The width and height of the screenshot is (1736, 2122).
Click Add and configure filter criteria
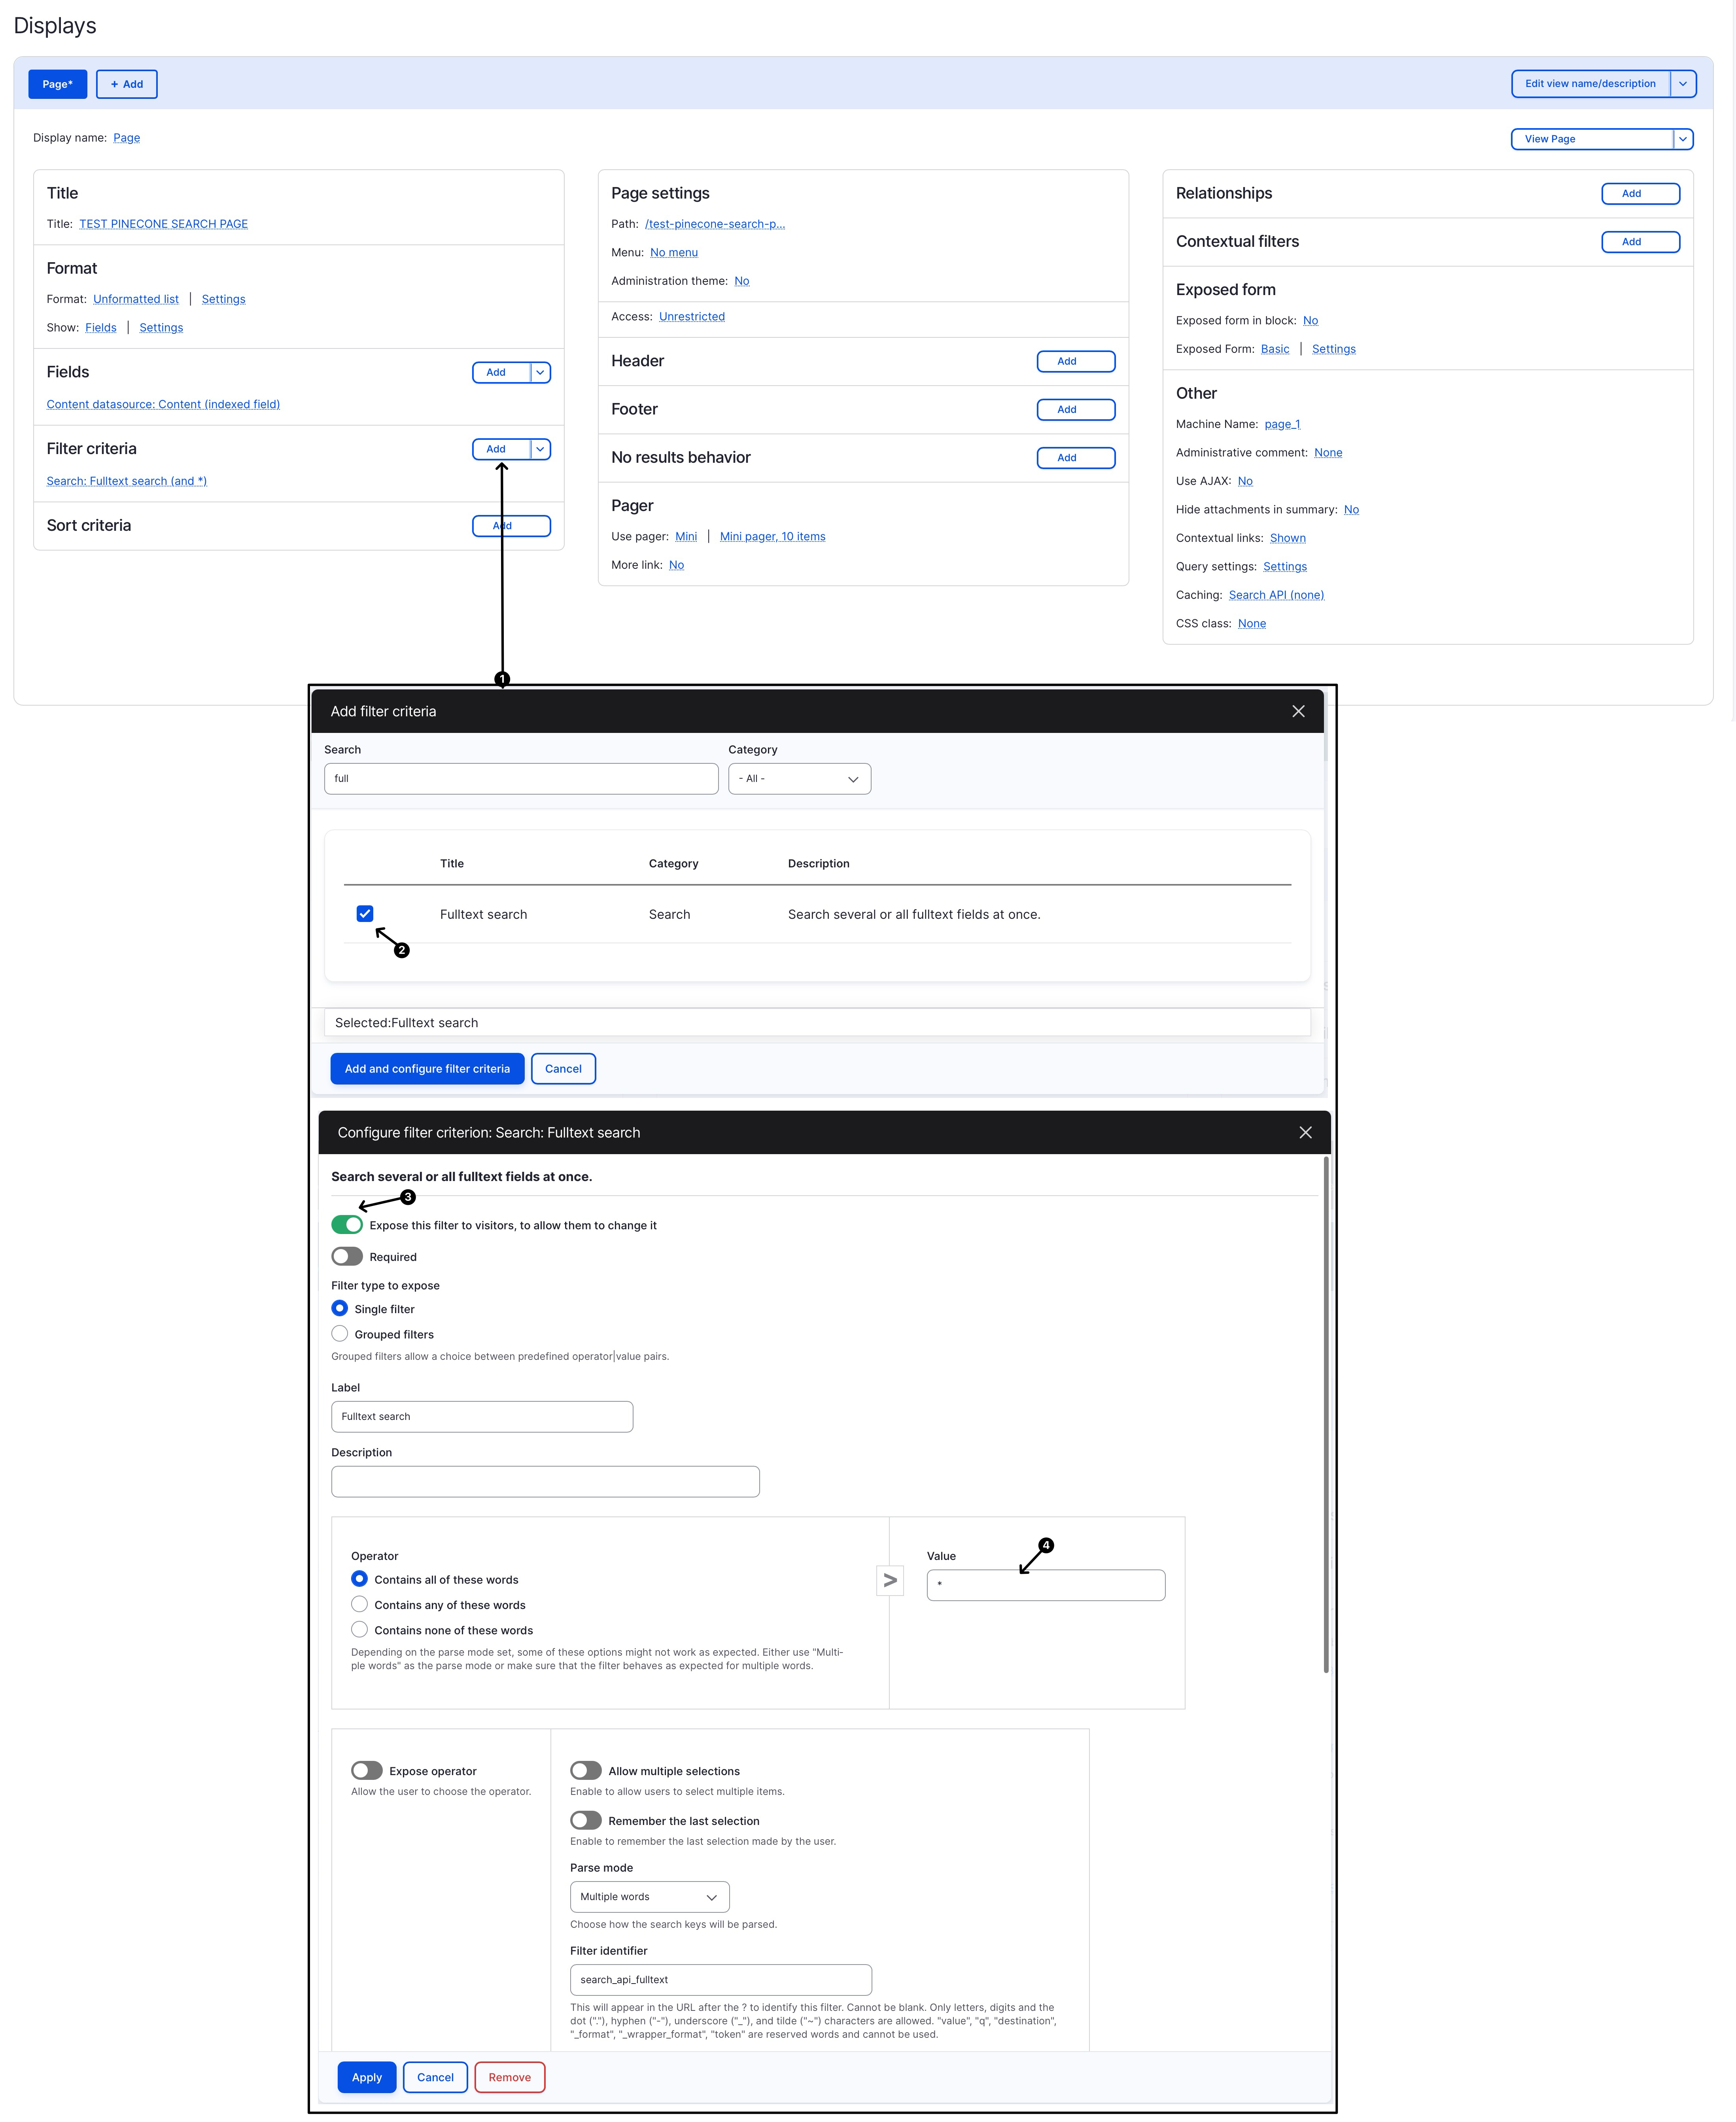(427, 1068)
